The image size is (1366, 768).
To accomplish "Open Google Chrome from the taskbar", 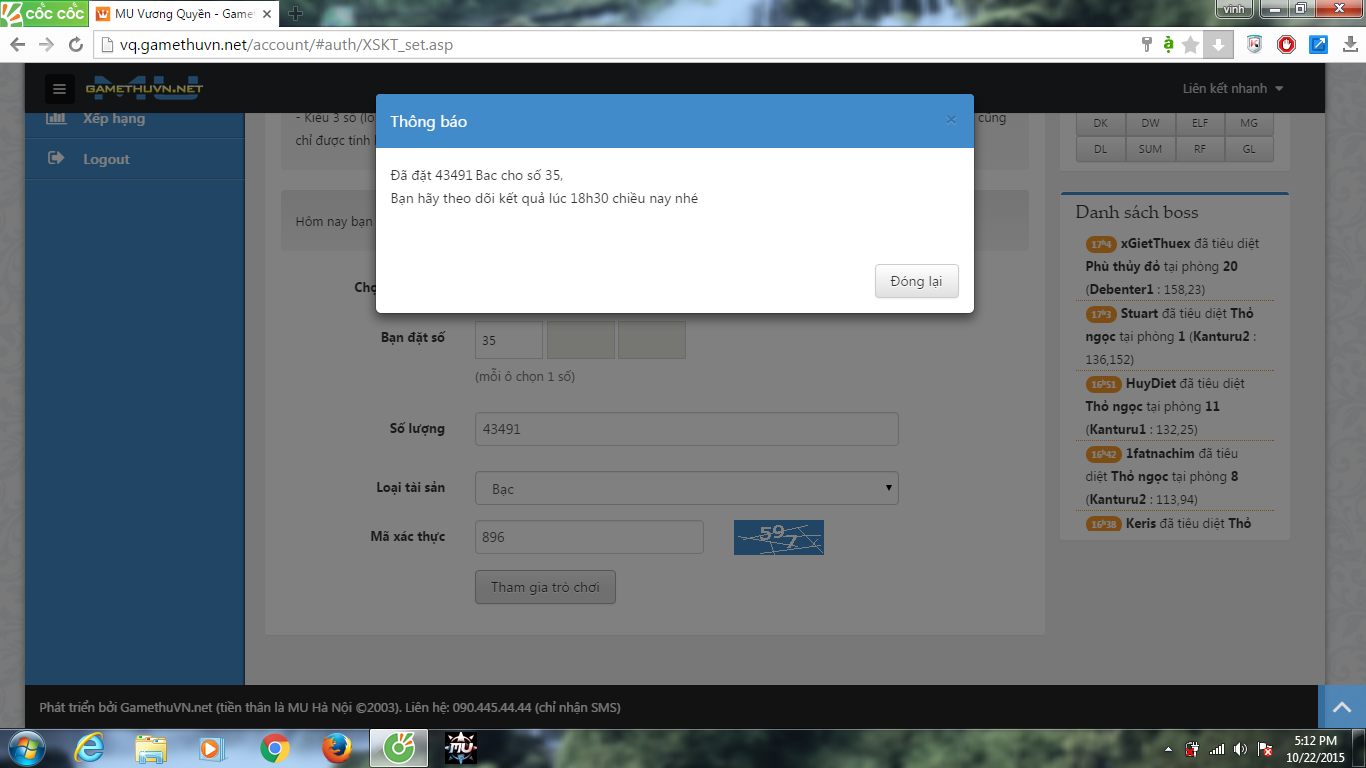I will [x=275, y=748].
